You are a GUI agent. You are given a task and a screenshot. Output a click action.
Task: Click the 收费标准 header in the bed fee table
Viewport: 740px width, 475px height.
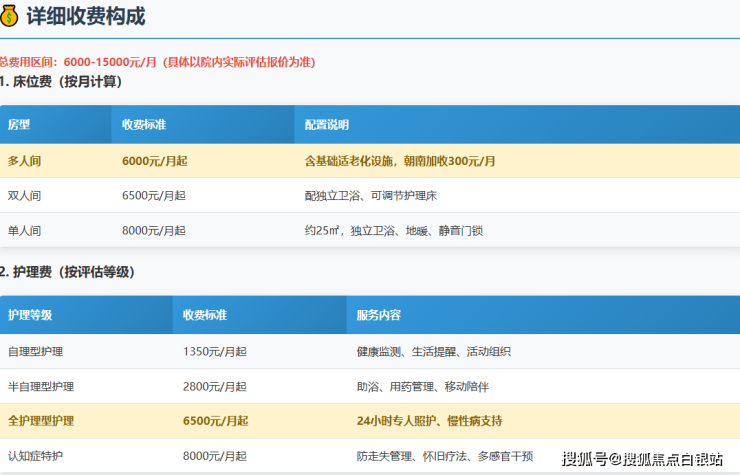click(x=144, y=125)
